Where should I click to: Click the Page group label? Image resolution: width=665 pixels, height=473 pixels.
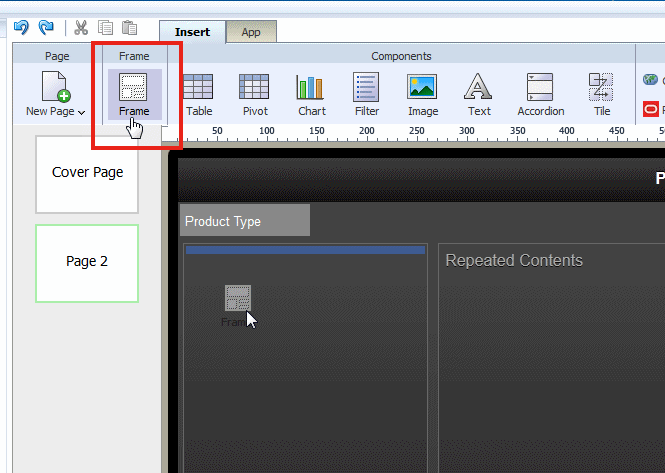[57, 56]
